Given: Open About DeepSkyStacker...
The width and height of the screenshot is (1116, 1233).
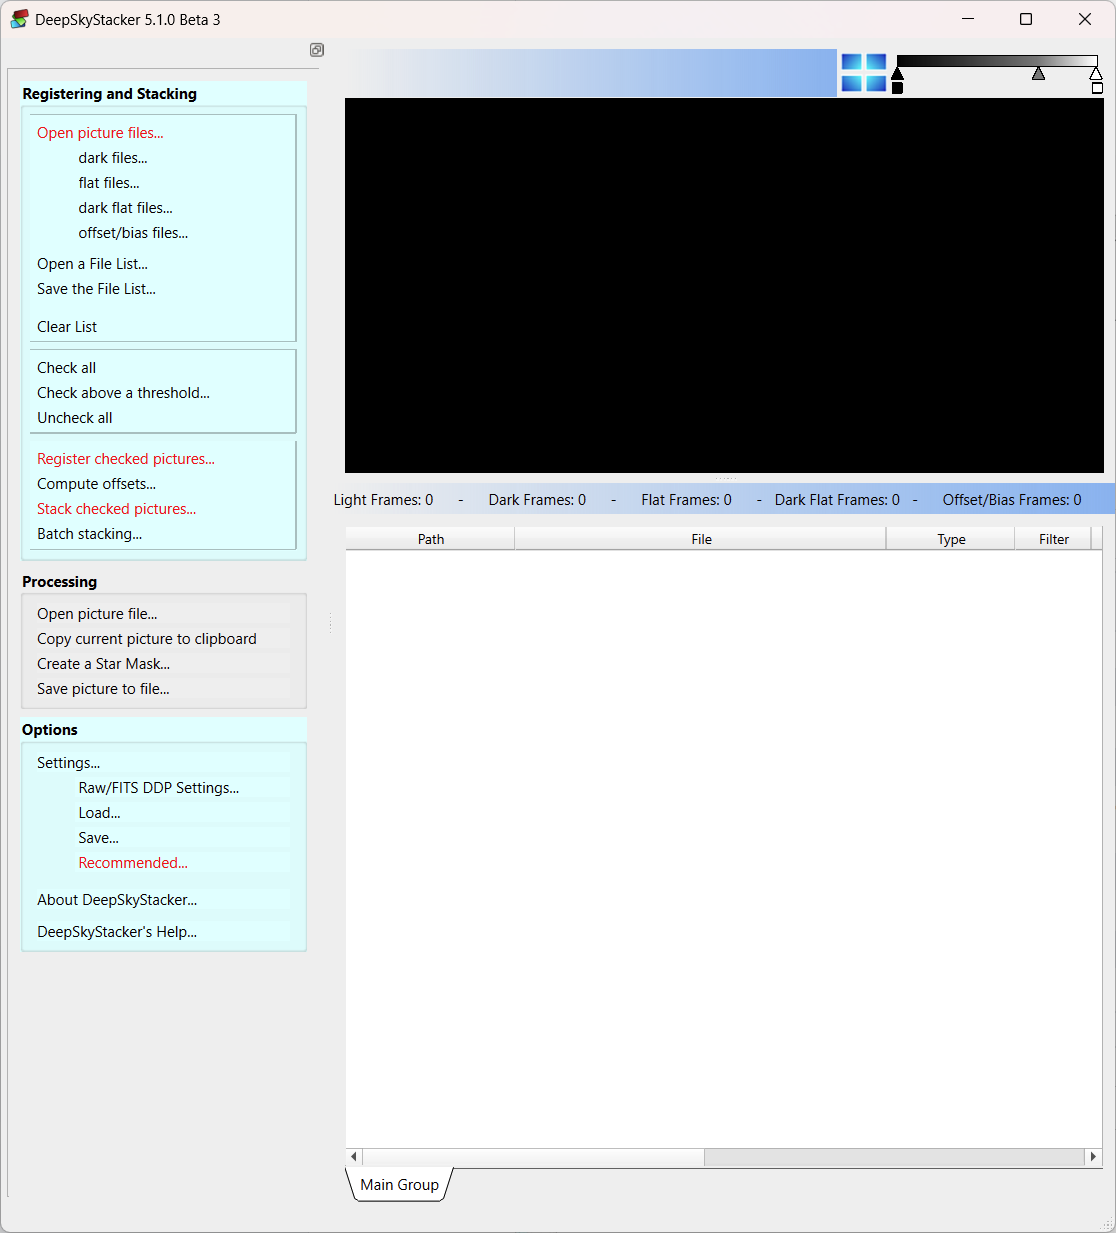Looking at the screenshot, I should click(x=117, y=900).
